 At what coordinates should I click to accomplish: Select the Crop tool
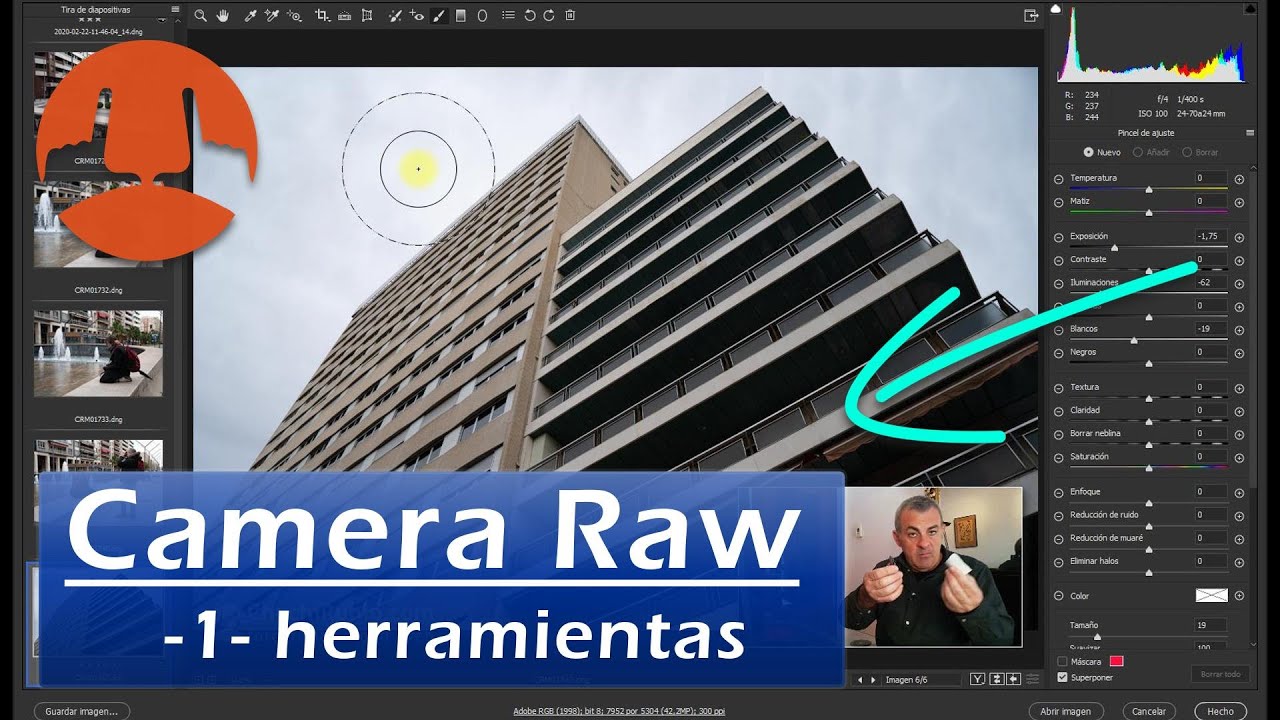pos(322,15)
